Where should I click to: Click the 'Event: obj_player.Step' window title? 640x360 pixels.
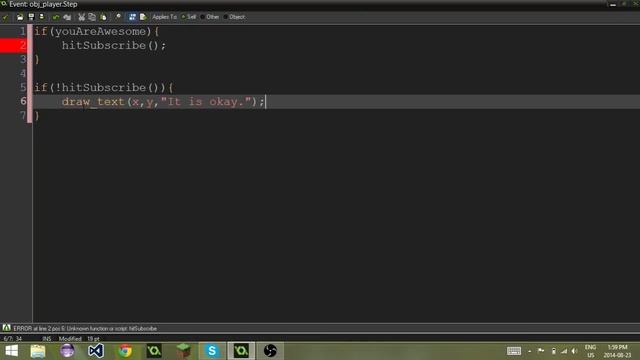coord(43,4)
